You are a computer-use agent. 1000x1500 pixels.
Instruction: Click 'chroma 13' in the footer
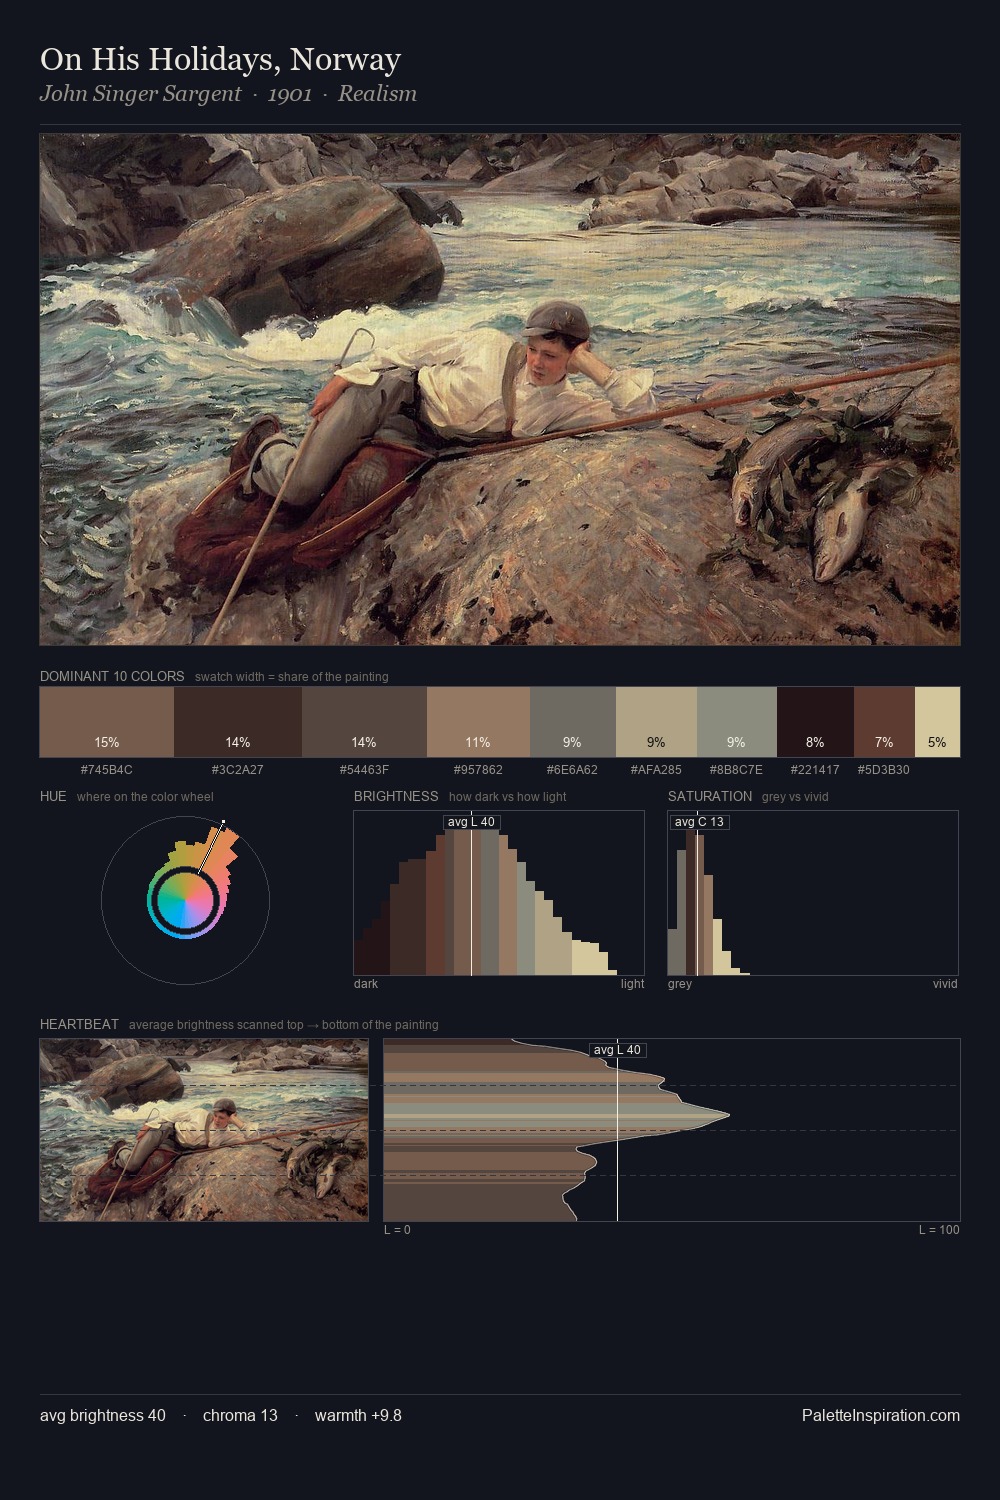tap(240, 1415)
